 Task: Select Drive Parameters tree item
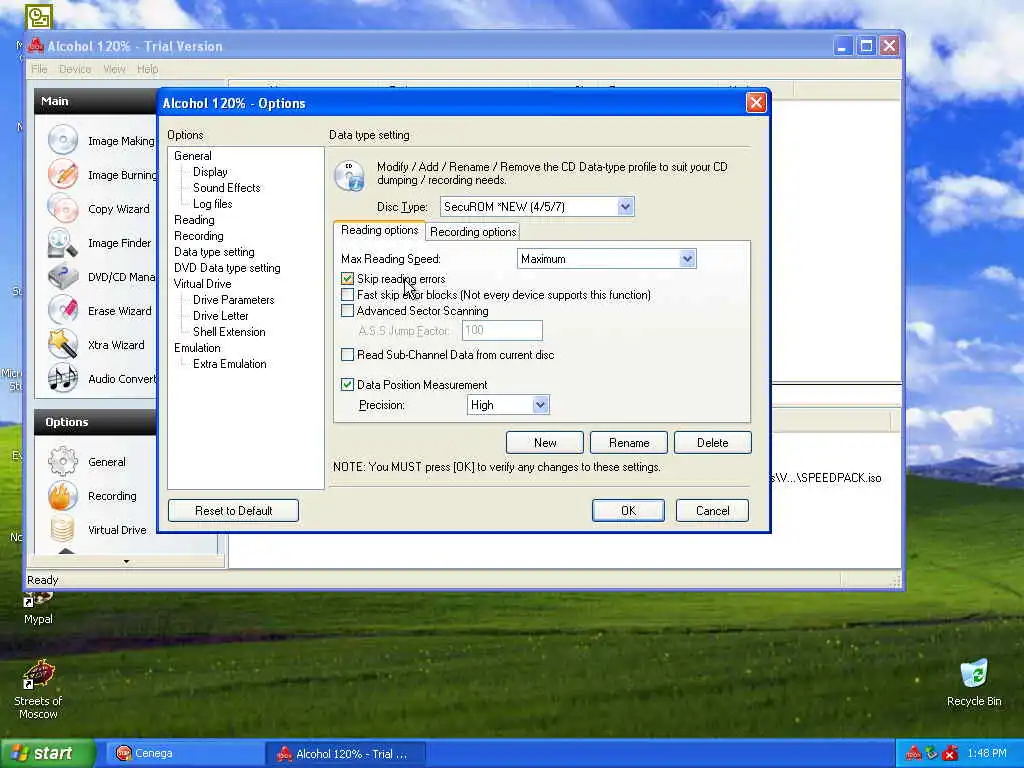coord(234,300)
